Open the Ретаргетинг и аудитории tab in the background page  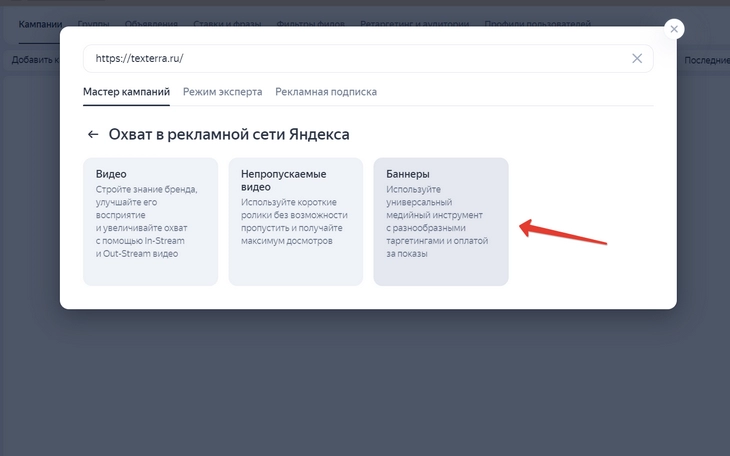point(414,23)
